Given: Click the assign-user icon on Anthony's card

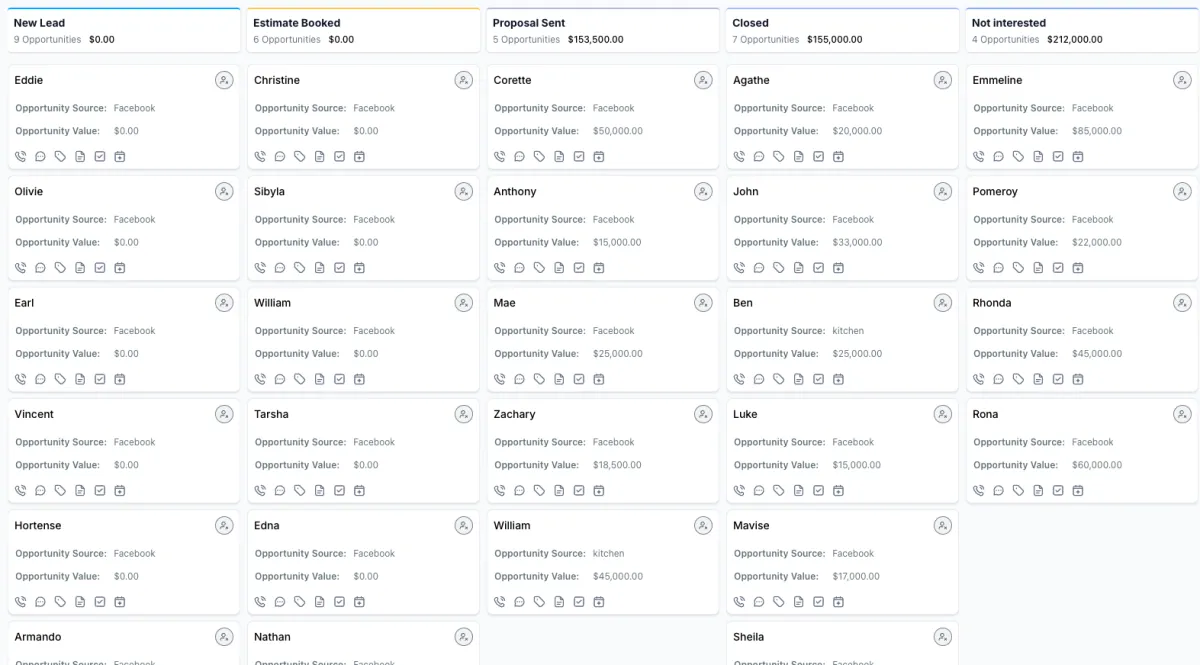Looking at the screenshot, I should click(x=703, y=192).
